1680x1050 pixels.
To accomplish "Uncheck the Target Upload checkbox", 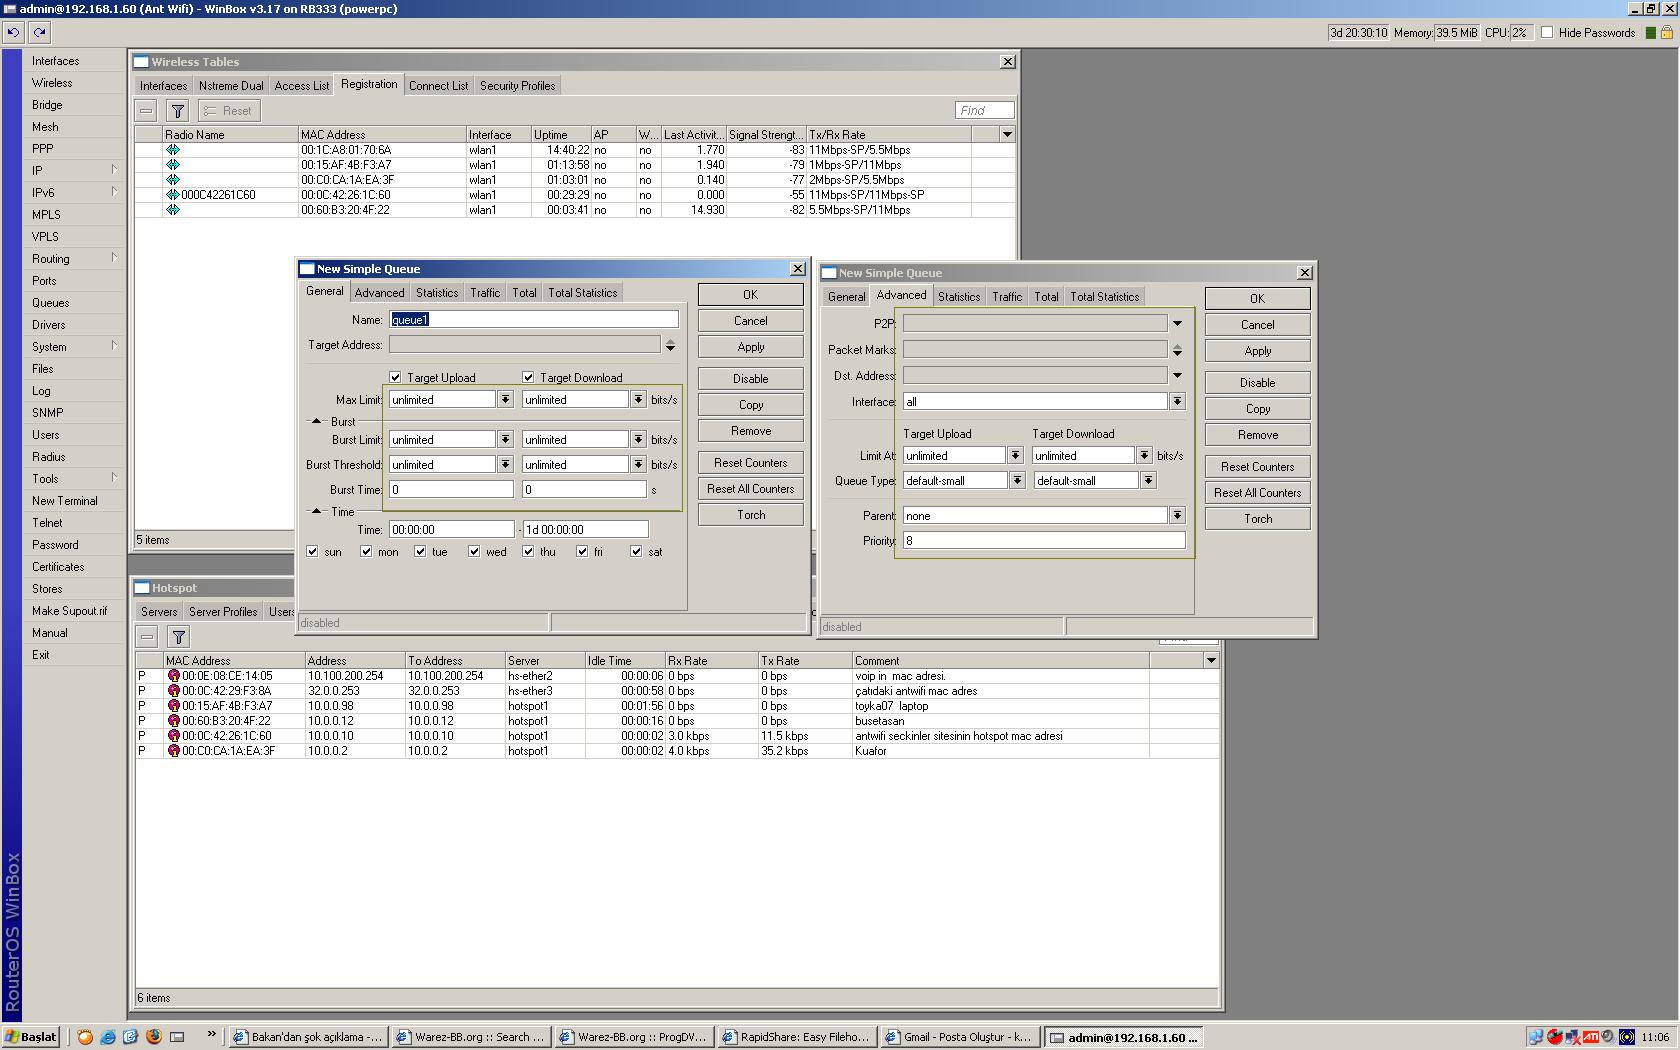I will (x=395, y=377).
